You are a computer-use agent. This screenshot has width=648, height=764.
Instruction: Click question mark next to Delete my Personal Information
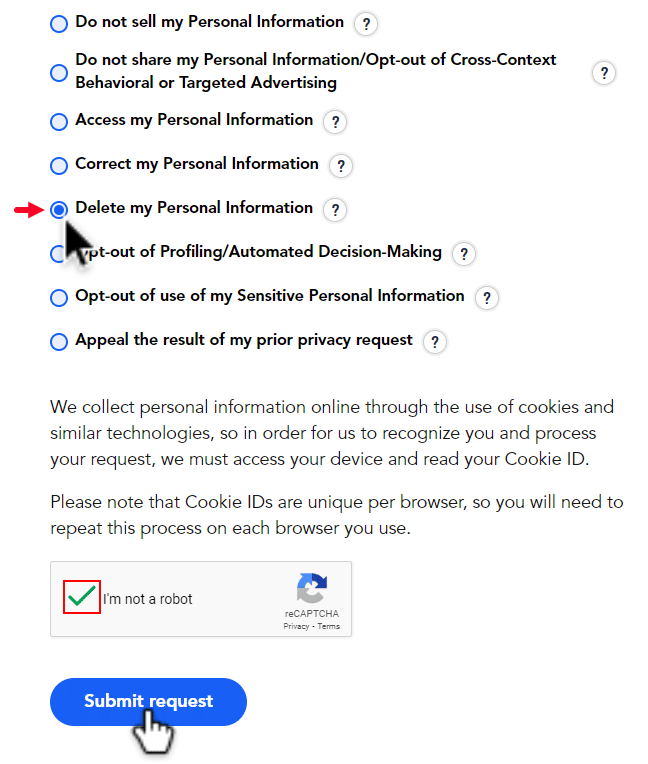click(335, 210)
